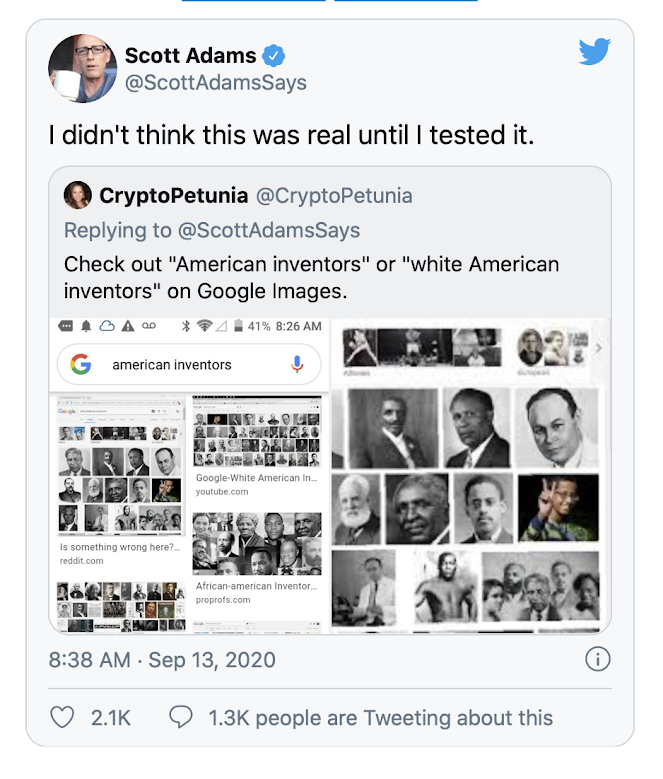
Task: Open Scott Adams' profile picture
Action: coord(81,67)
